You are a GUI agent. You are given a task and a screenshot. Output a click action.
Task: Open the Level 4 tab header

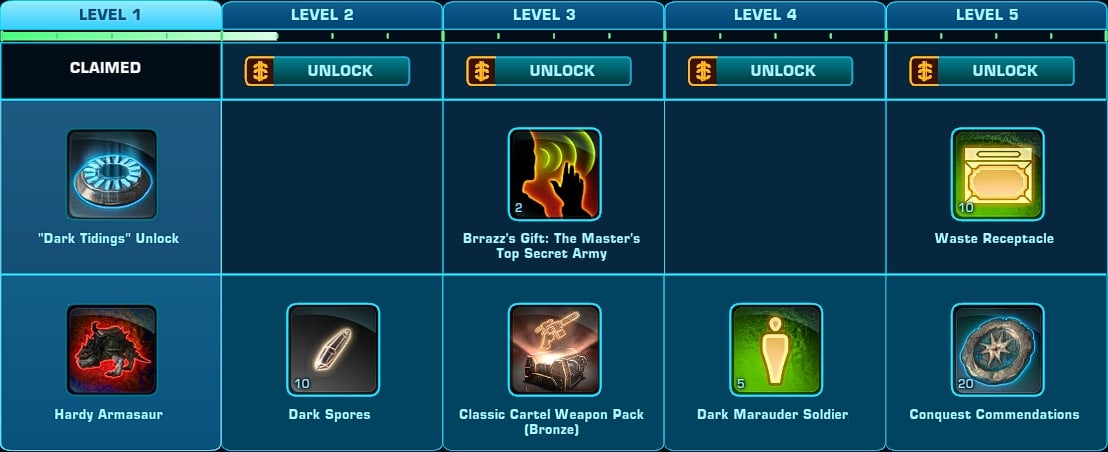[775, 15]
